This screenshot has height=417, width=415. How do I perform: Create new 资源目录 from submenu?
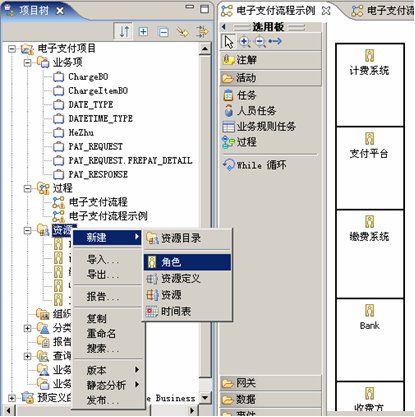187,238
